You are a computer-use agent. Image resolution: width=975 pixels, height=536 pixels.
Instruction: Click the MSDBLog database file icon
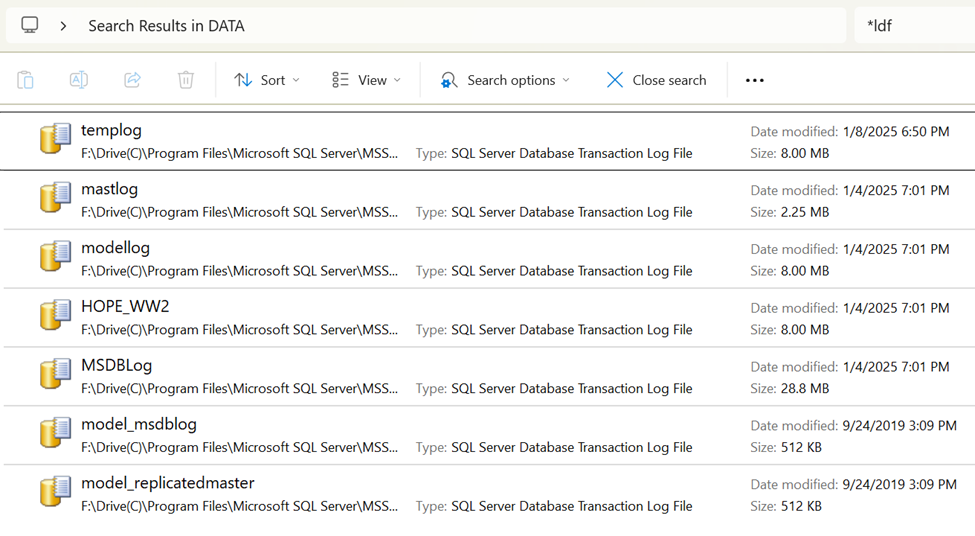[55, 375]
